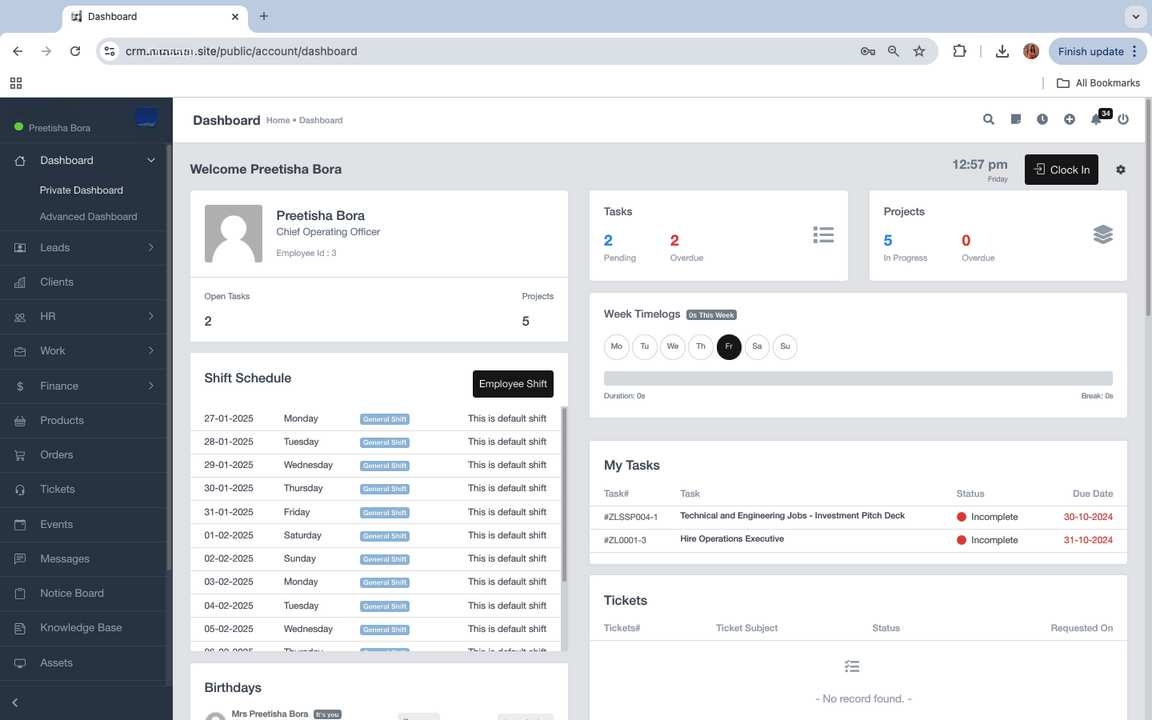
Task: Select Fr day in Week Timelogs
Action: (729, 347)
